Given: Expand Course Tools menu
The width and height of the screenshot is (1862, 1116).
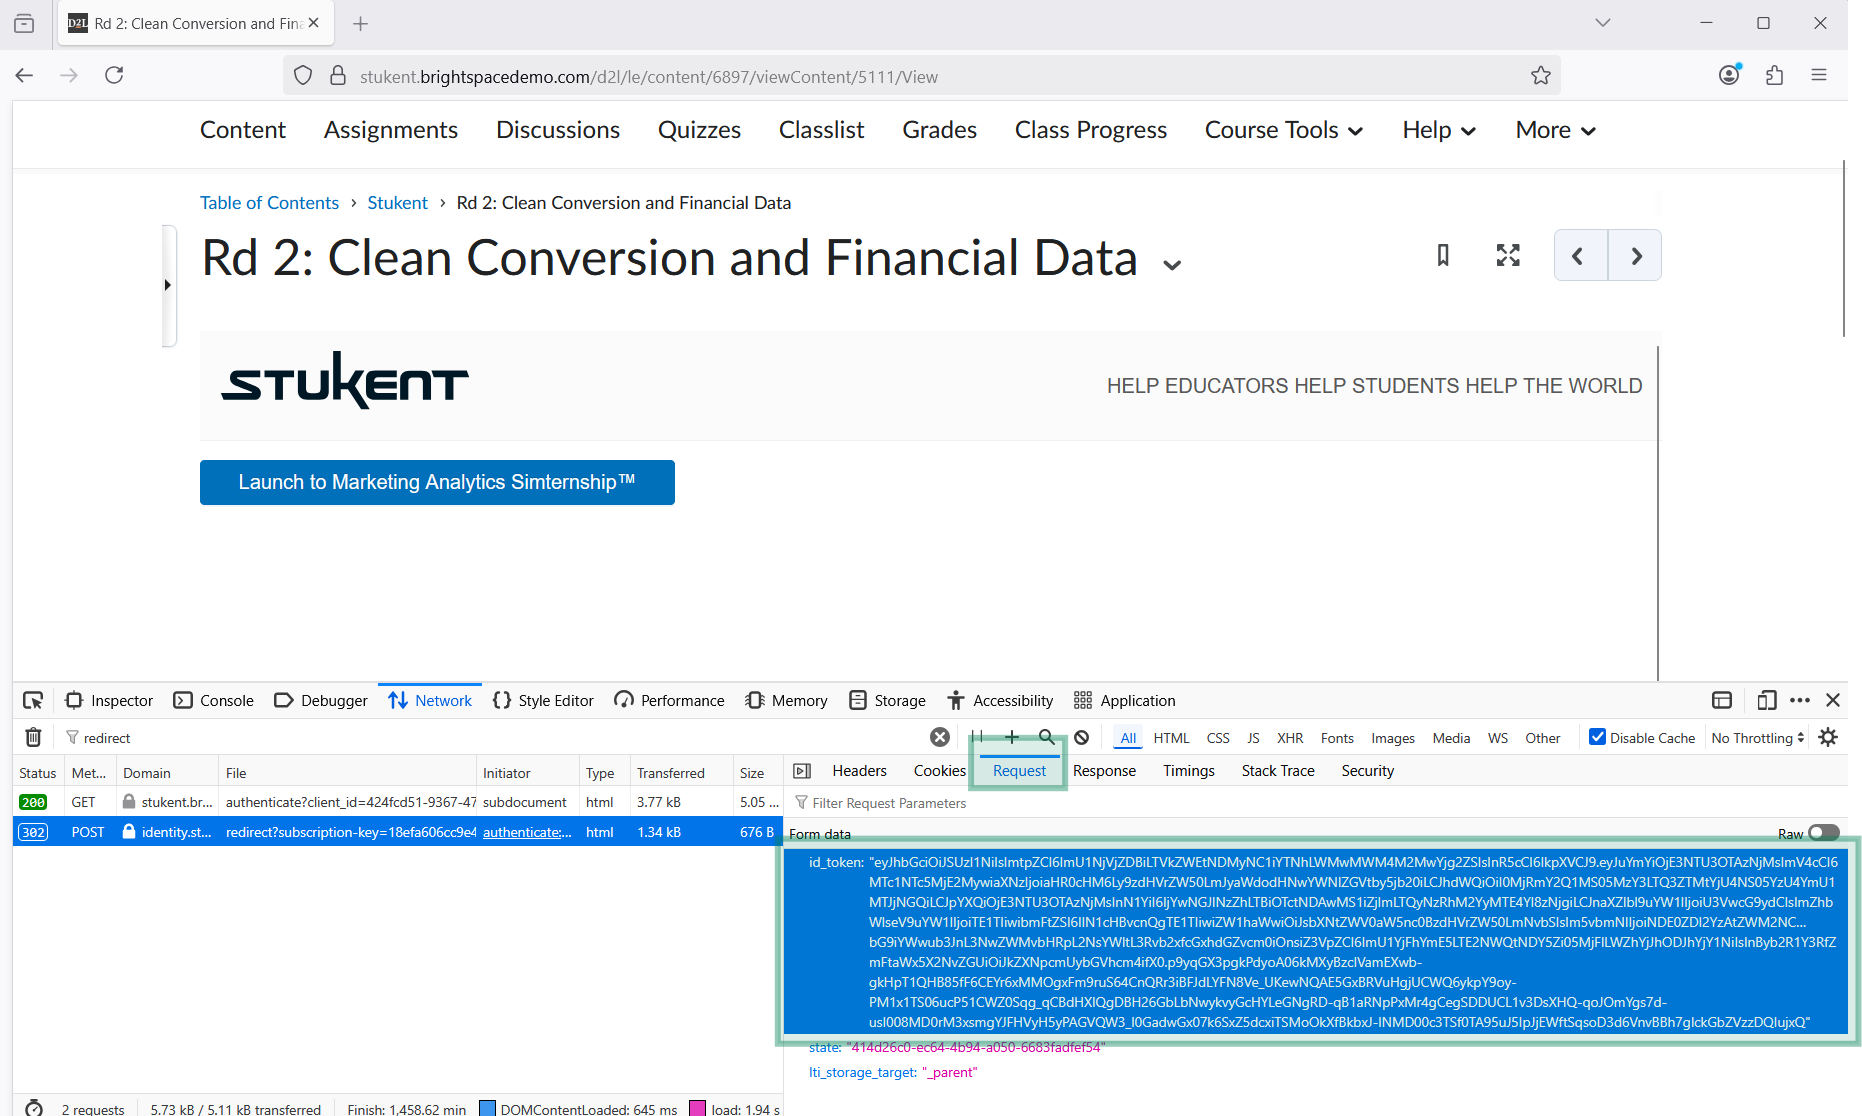Looking at the screenshot, I should [x=1284, y=130].
